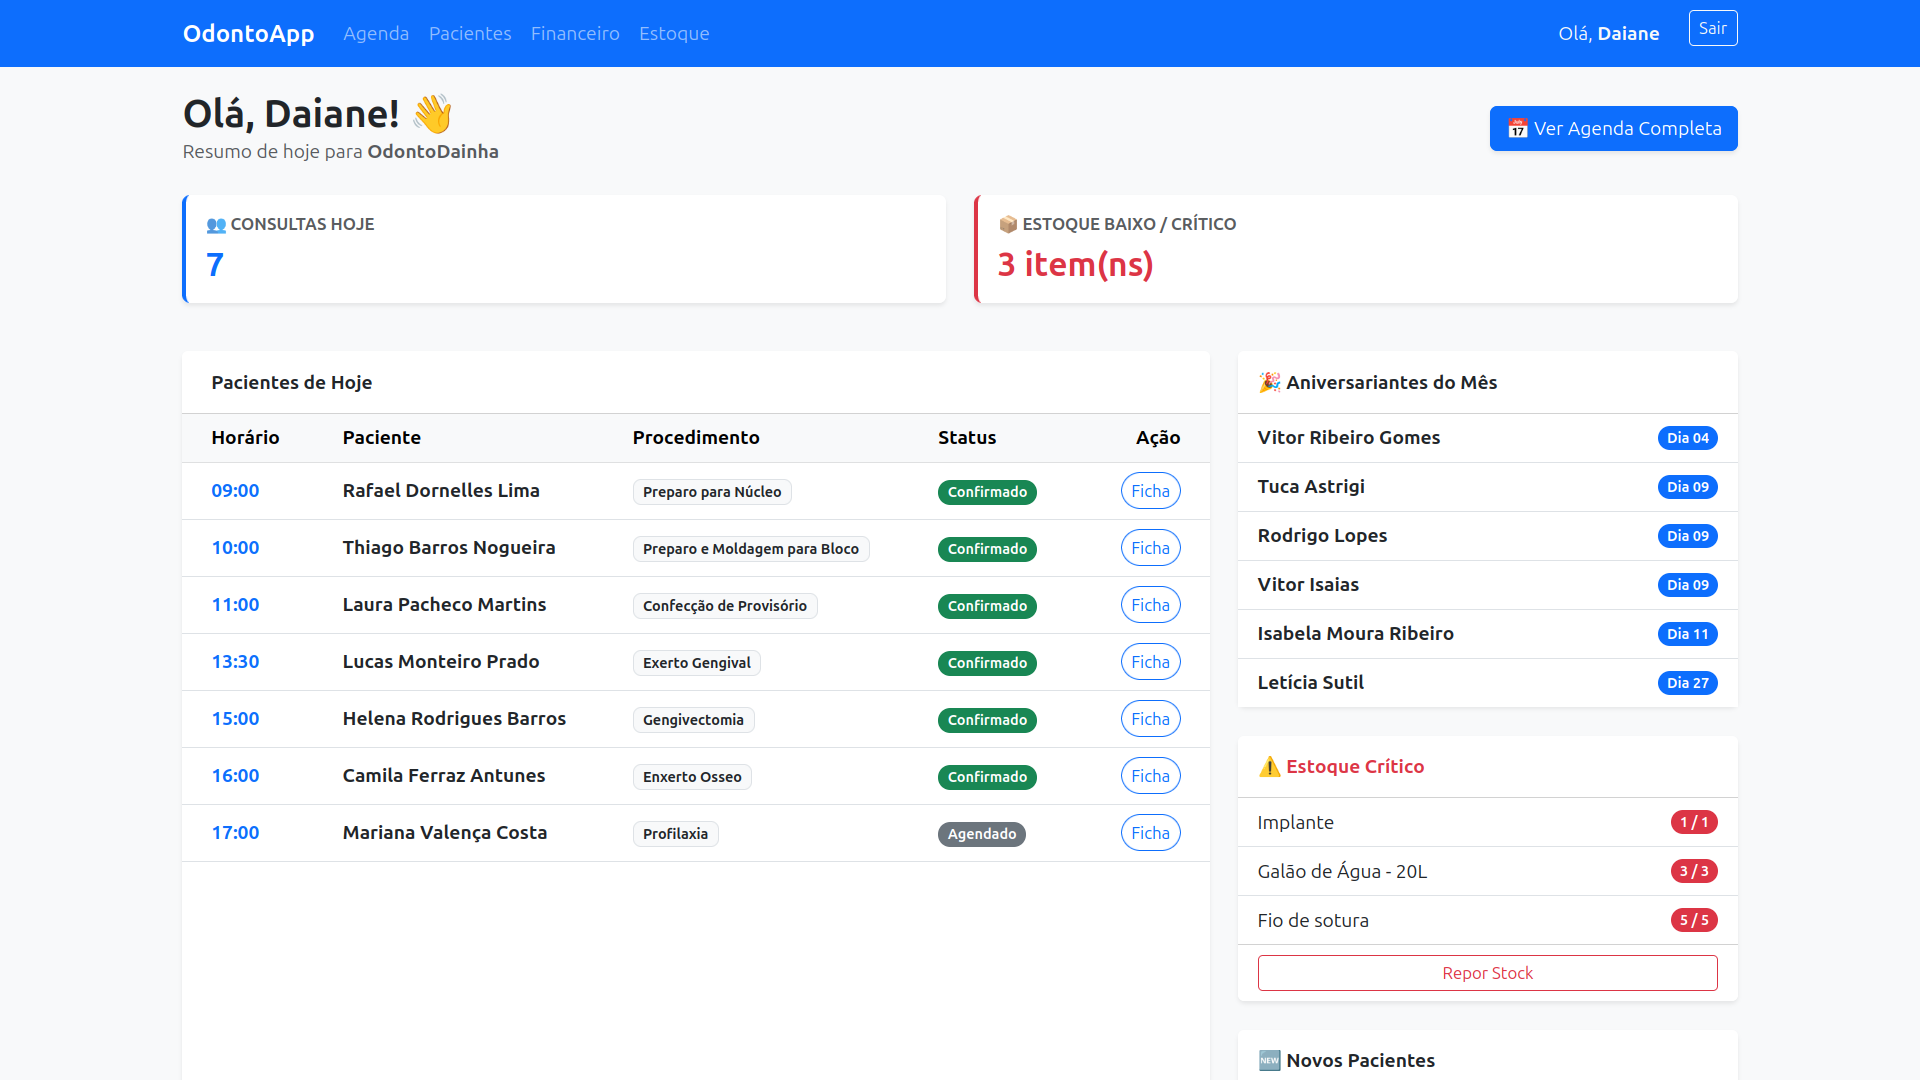1920x1080 pixels.
Task: Click the OdontoApp brand logo
Action: [x=248, y=33]
